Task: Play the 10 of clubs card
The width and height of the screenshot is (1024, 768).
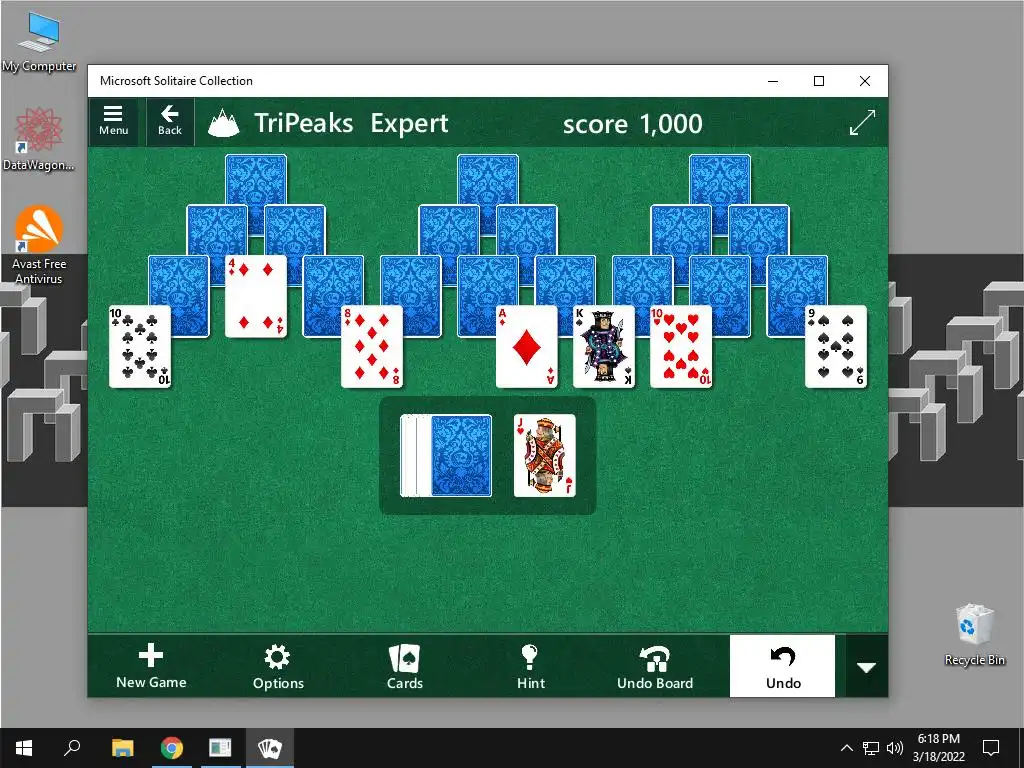Action: [140, 347]
